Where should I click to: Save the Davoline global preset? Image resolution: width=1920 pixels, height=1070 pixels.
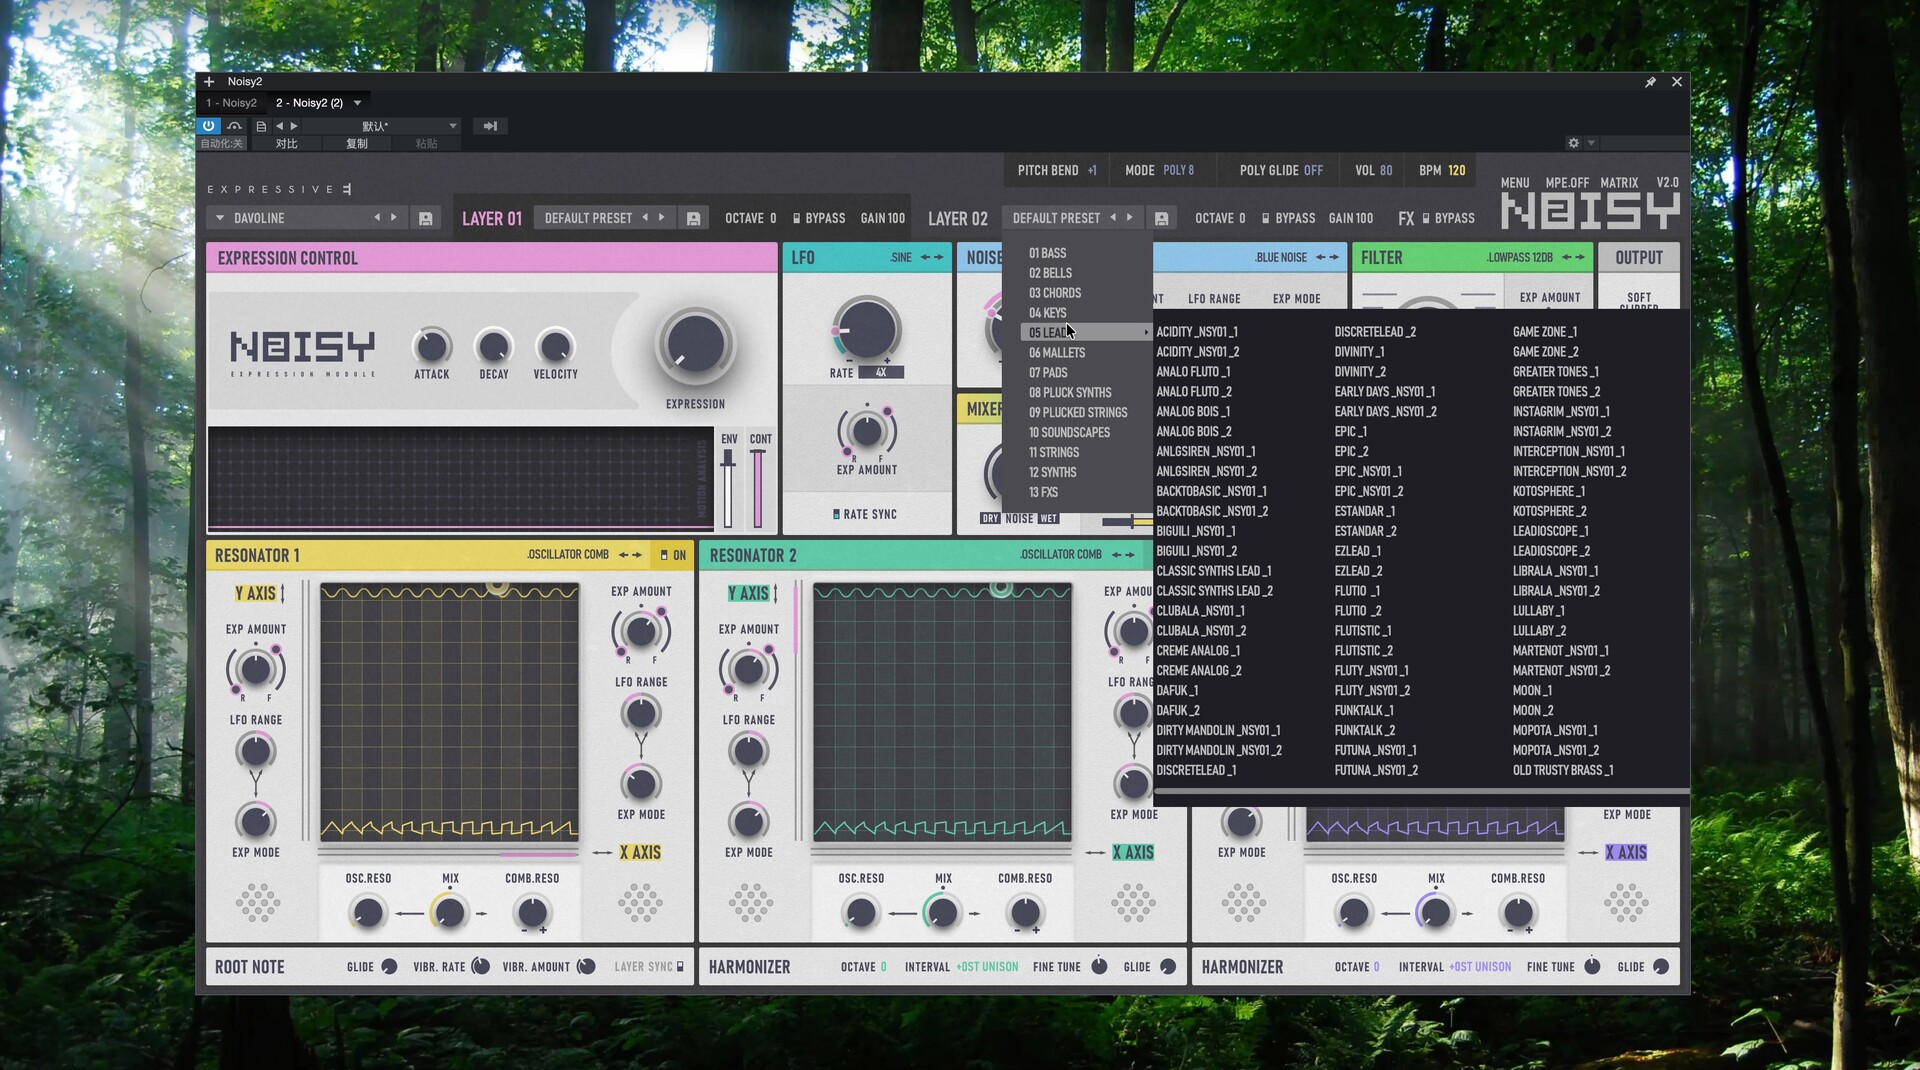[426, 218]
